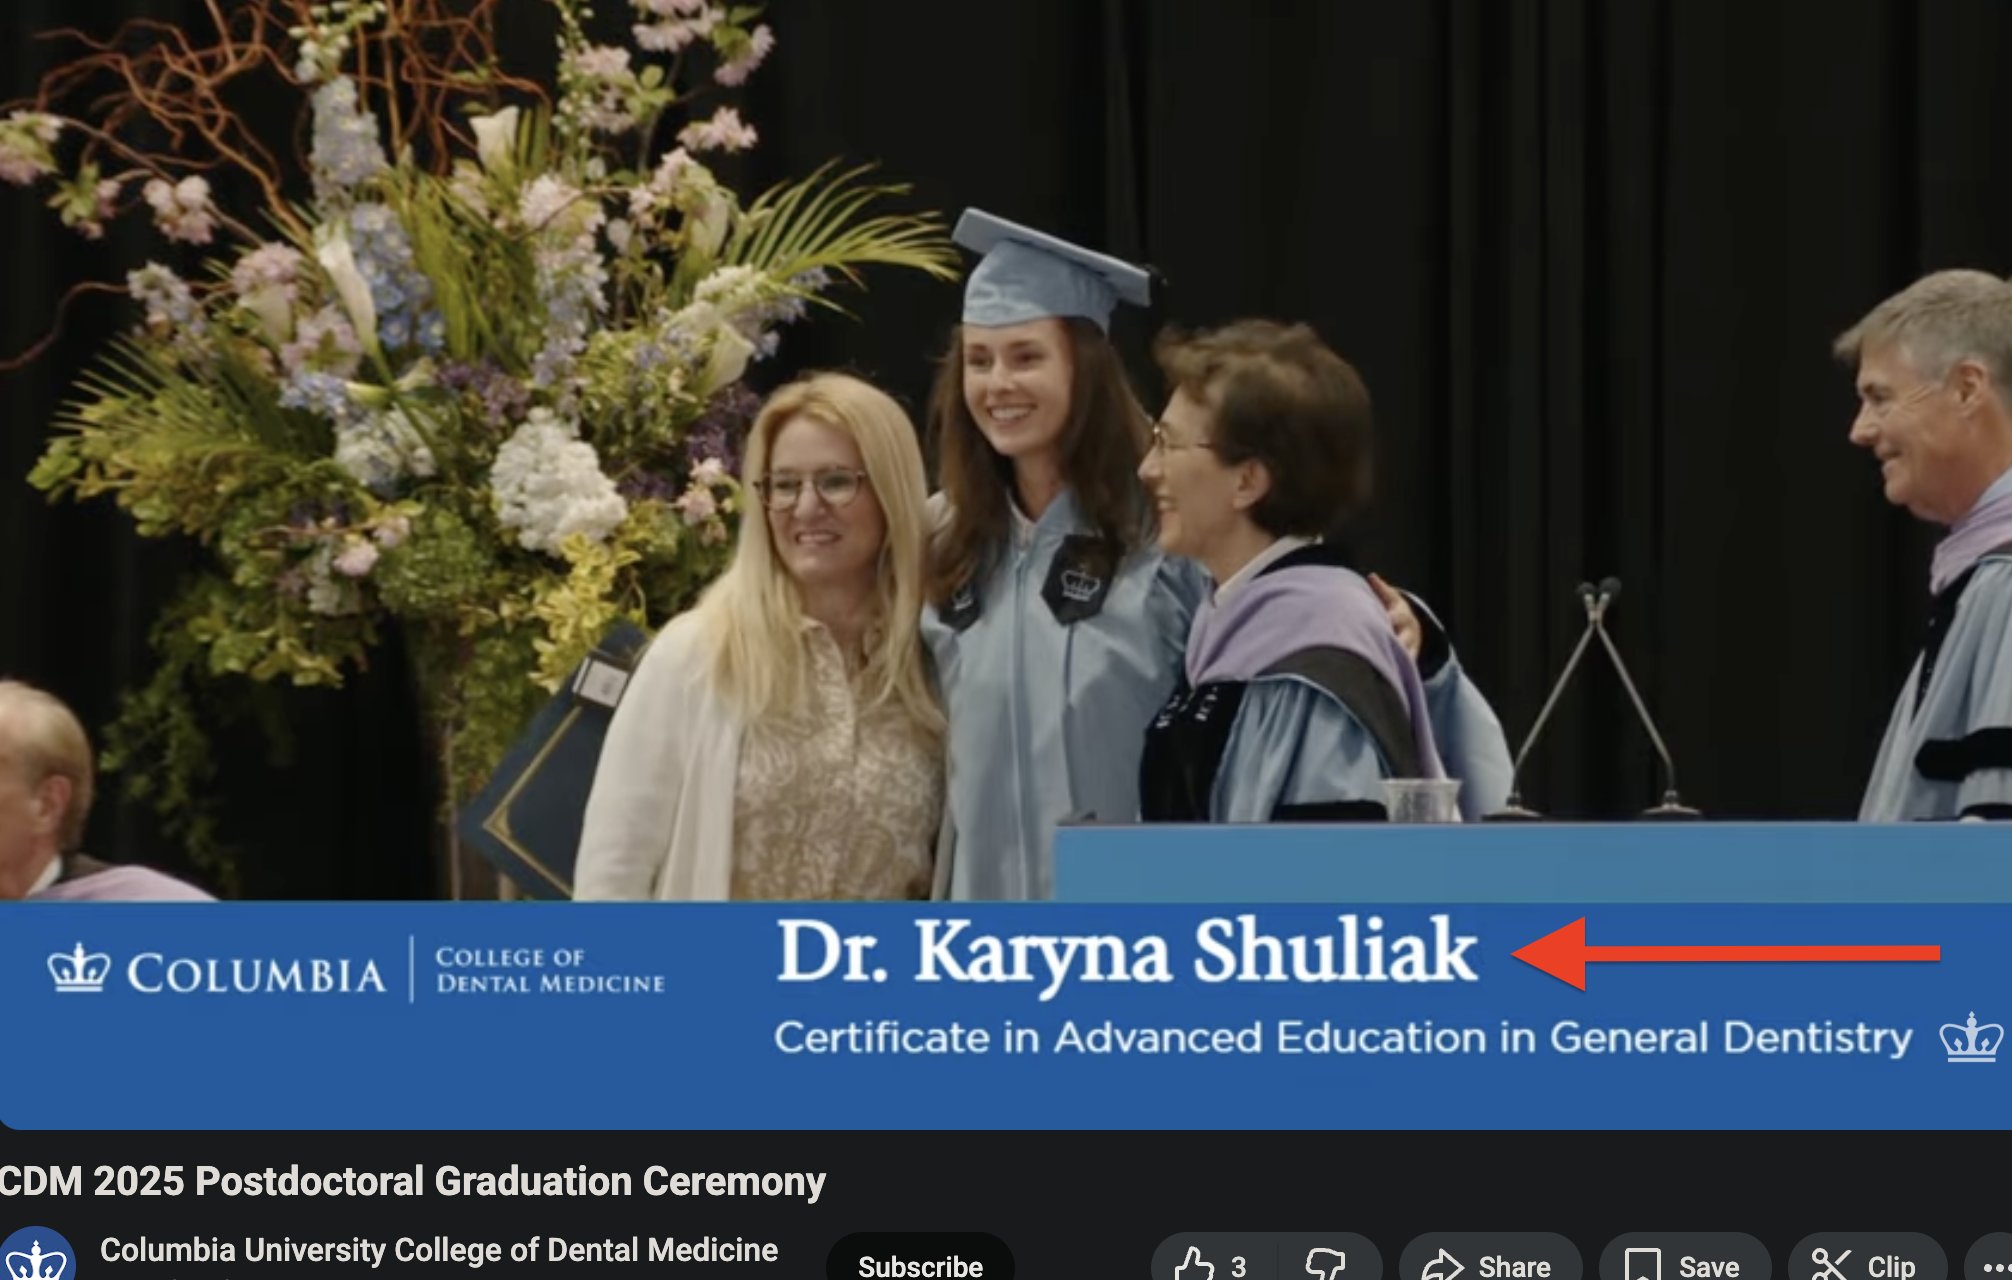Click the like count number 3
This screenshot has width=2012, height=1280.
point(1239,1266)
